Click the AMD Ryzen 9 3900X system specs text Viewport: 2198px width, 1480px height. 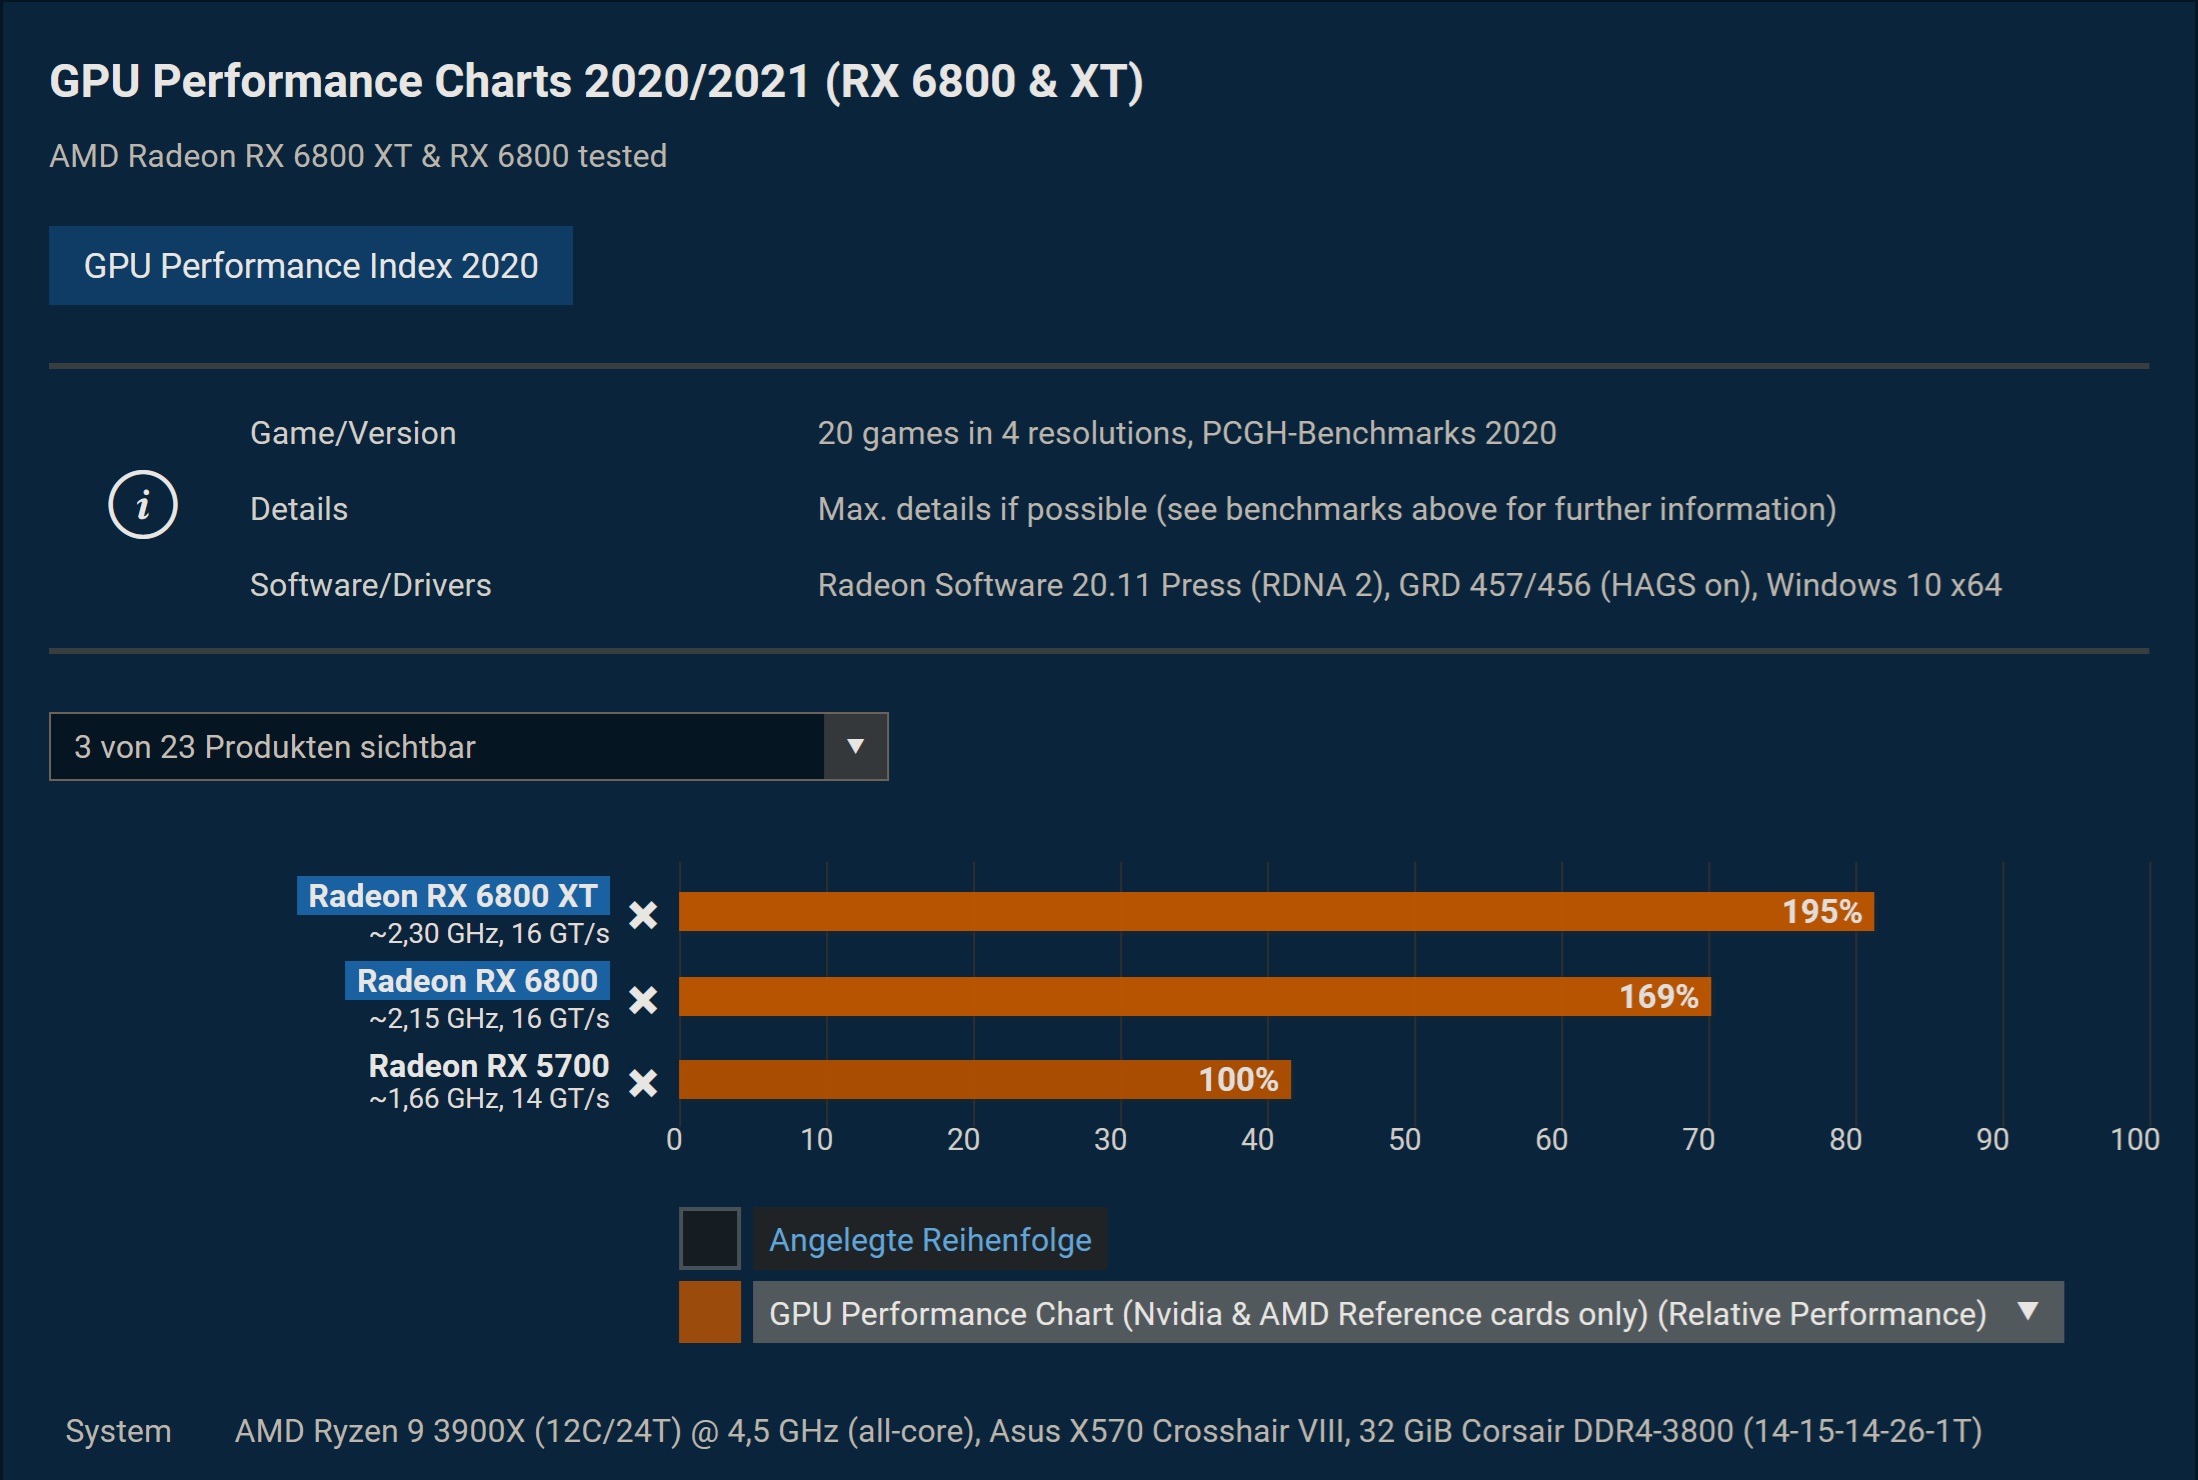(1108, 1431)
